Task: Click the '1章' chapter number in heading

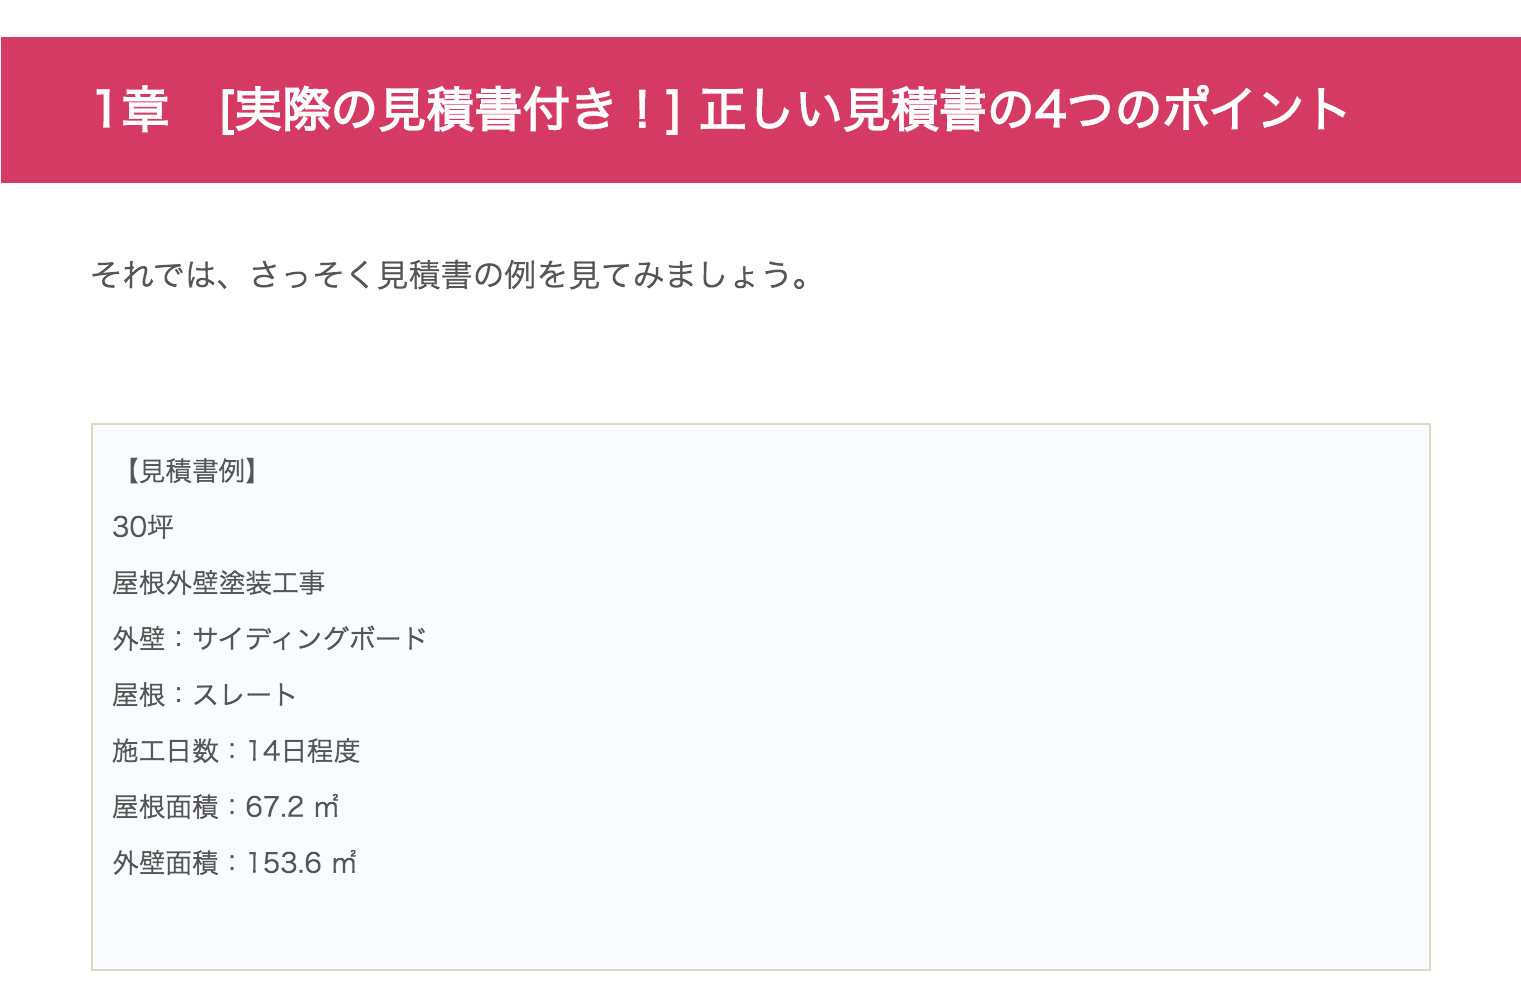Action: (131, 110)
